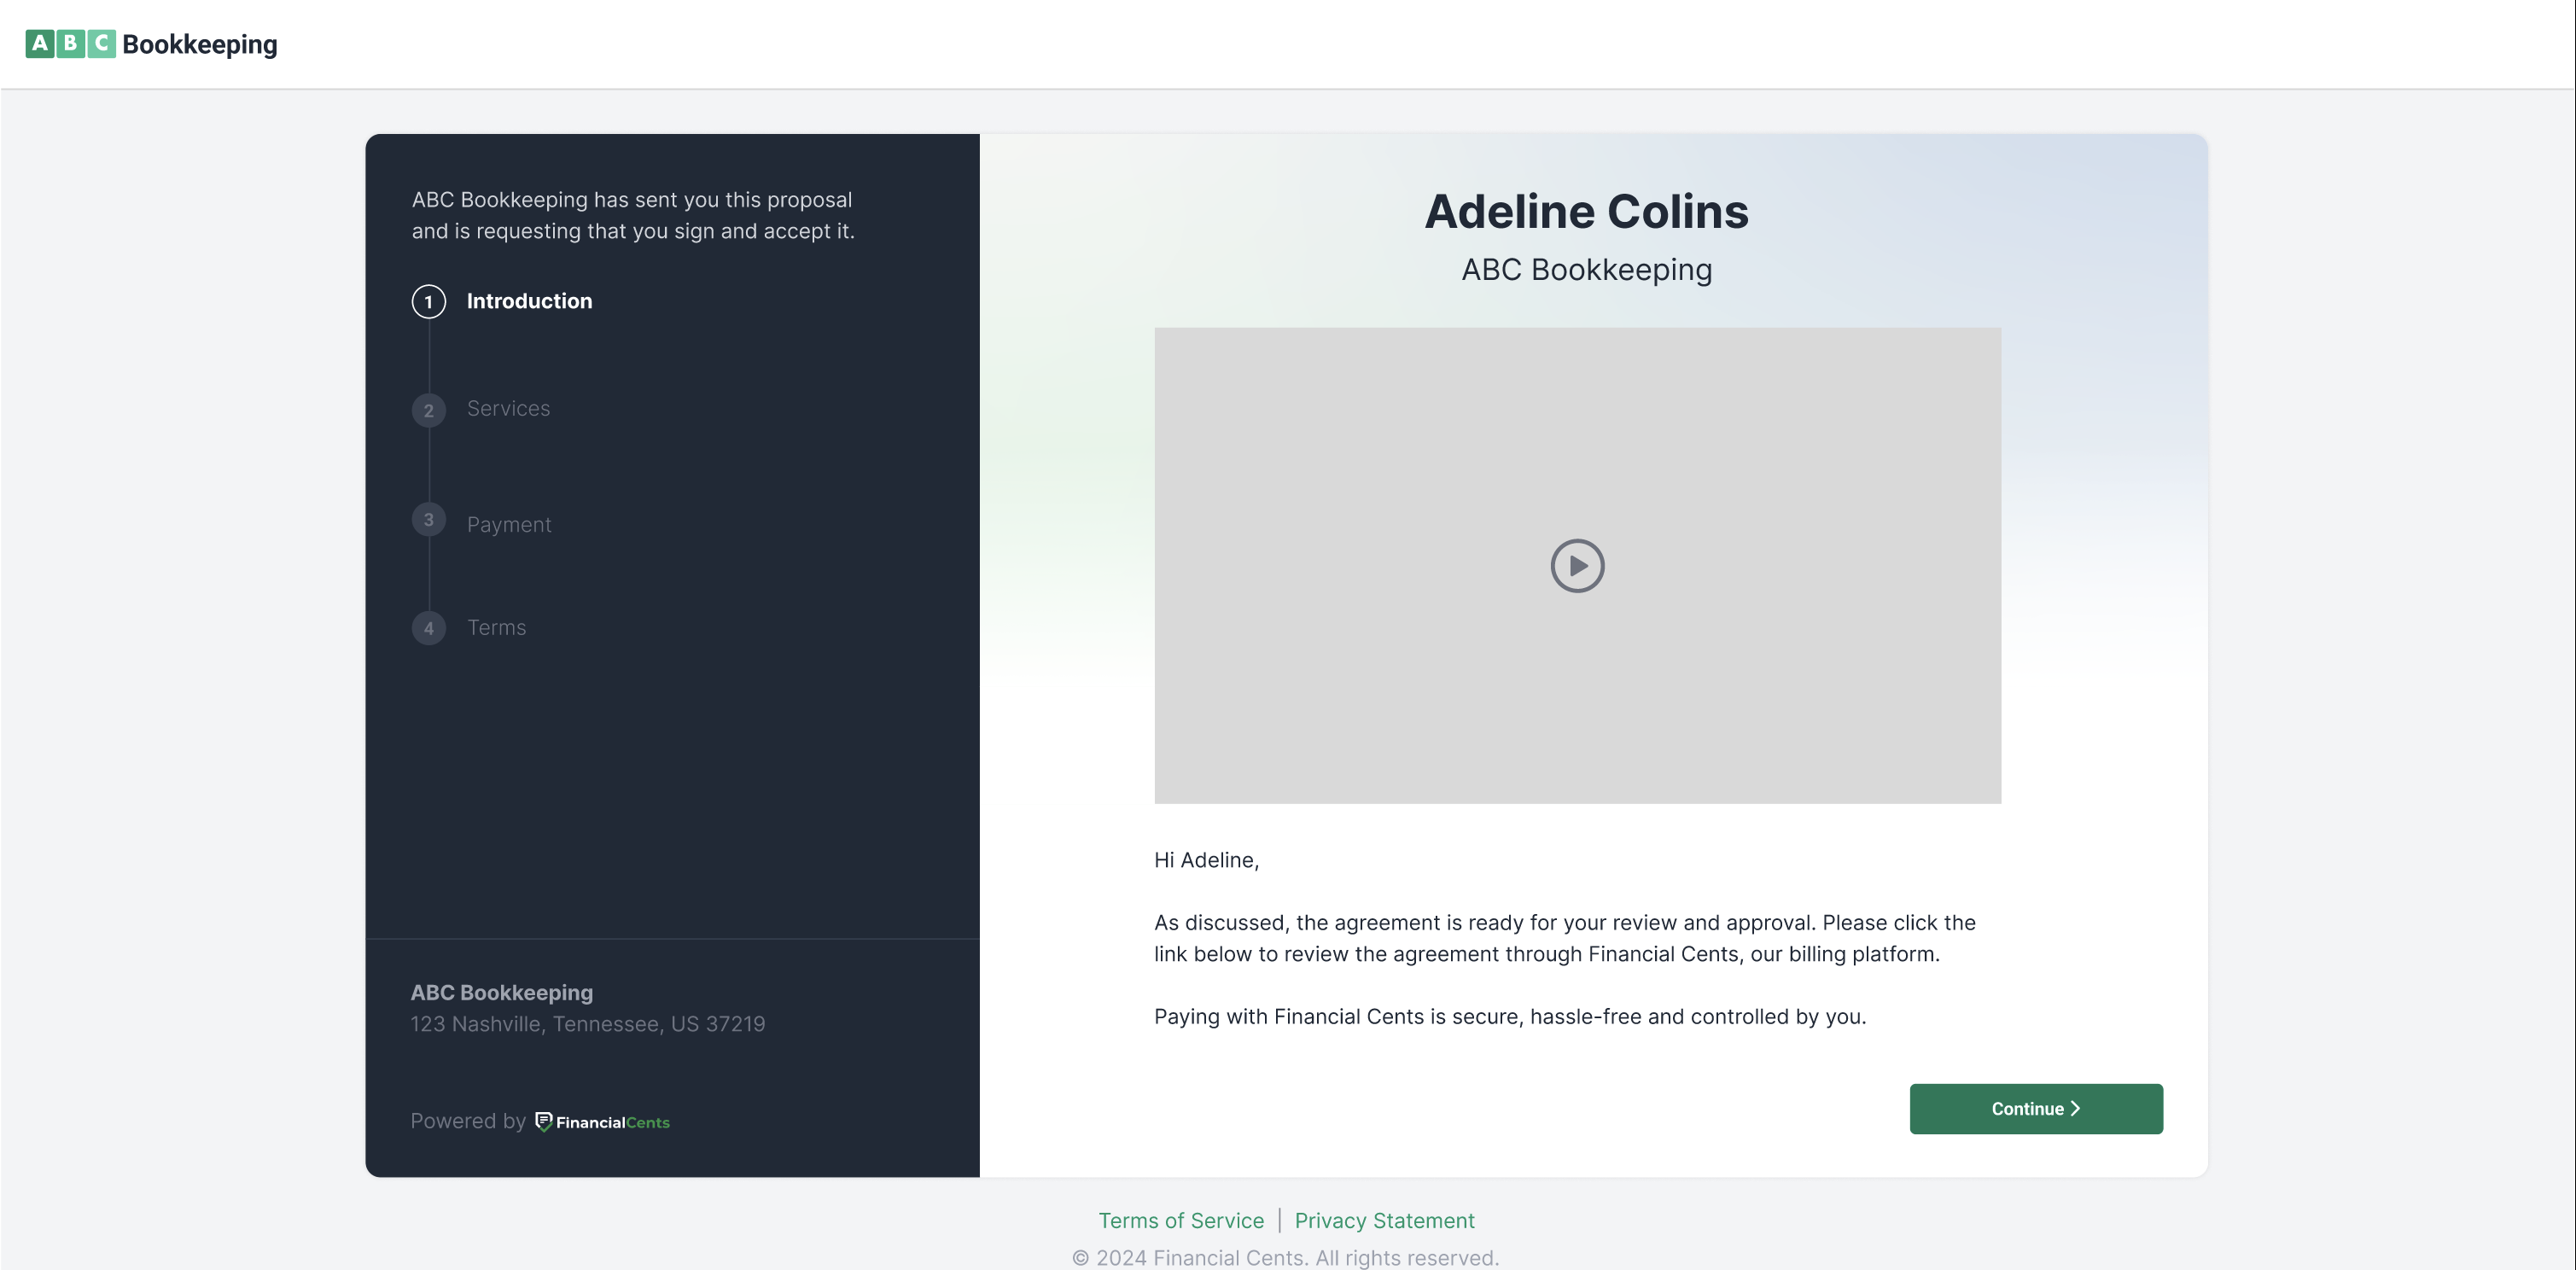Open the Terms of Service link
Screen dimensions: 2576x1270
tap(1181, 1221)
